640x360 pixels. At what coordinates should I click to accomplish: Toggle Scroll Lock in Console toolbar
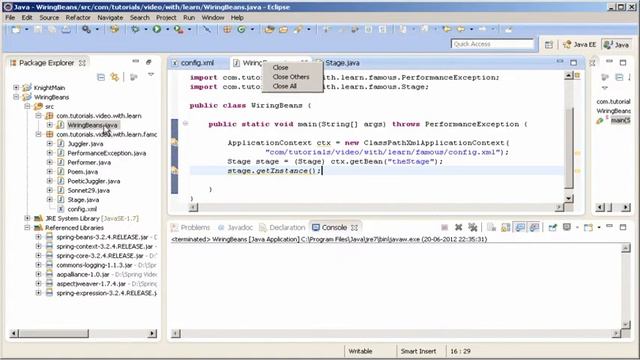506,227
